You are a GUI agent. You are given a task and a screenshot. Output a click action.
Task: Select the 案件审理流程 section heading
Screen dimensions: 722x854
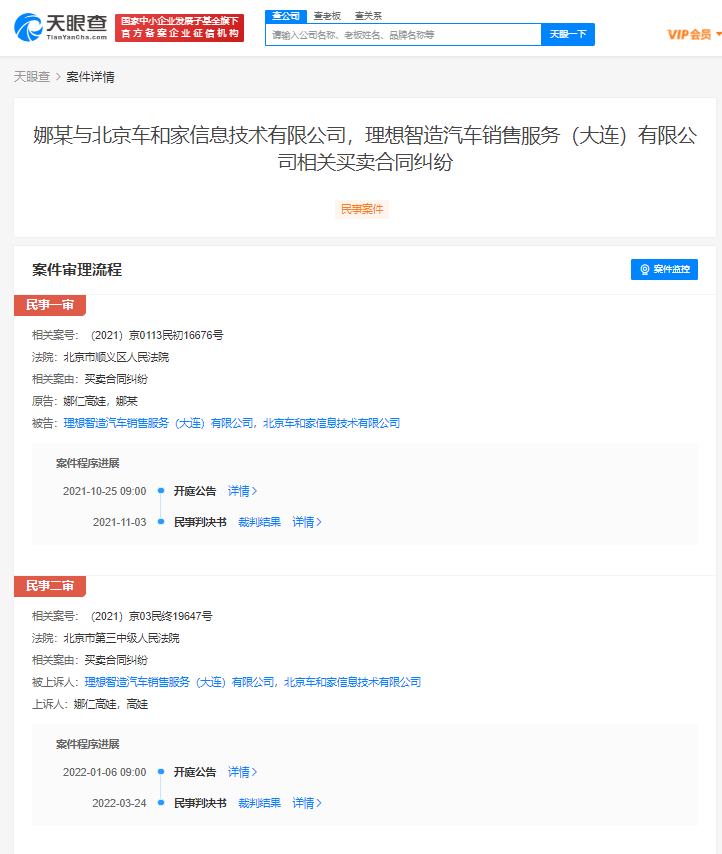point(77,270)
